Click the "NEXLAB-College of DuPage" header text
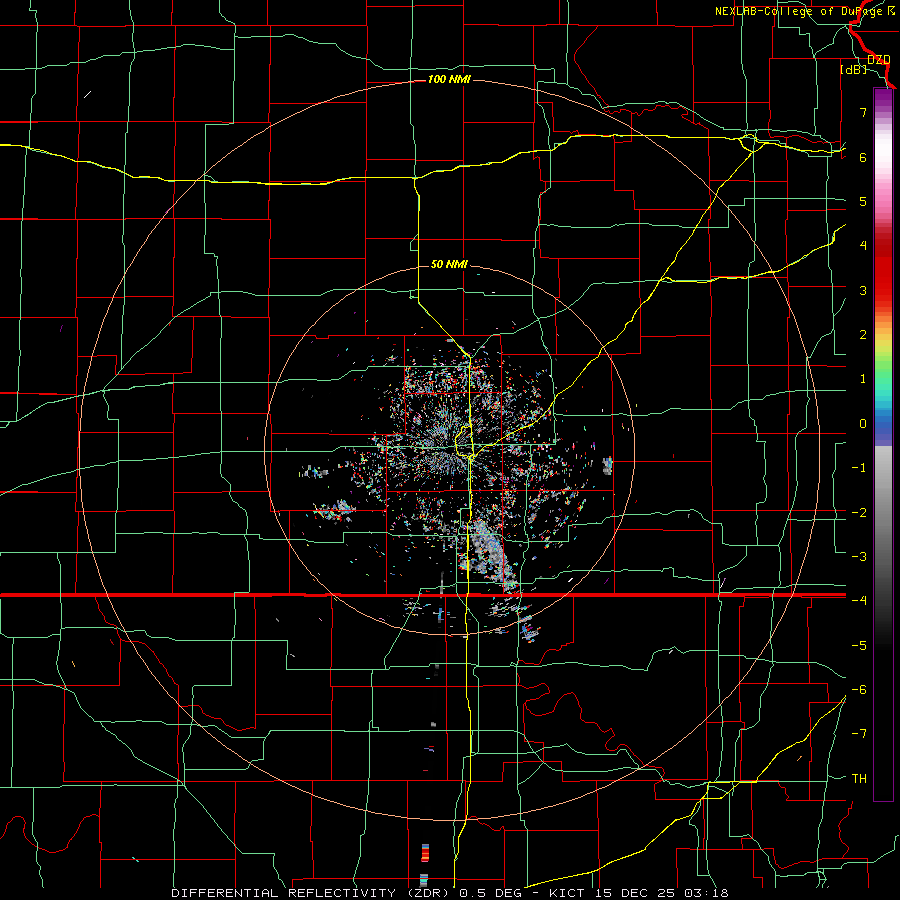Image resolution: width=900 pixels, height=900 pixels. click(x=801, y=11)
